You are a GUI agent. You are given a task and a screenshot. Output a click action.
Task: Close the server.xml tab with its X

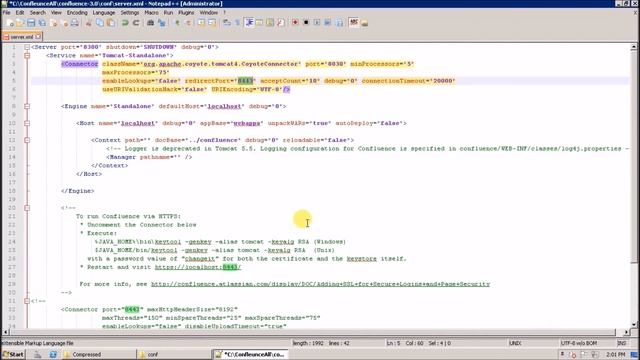pos(38,37)
